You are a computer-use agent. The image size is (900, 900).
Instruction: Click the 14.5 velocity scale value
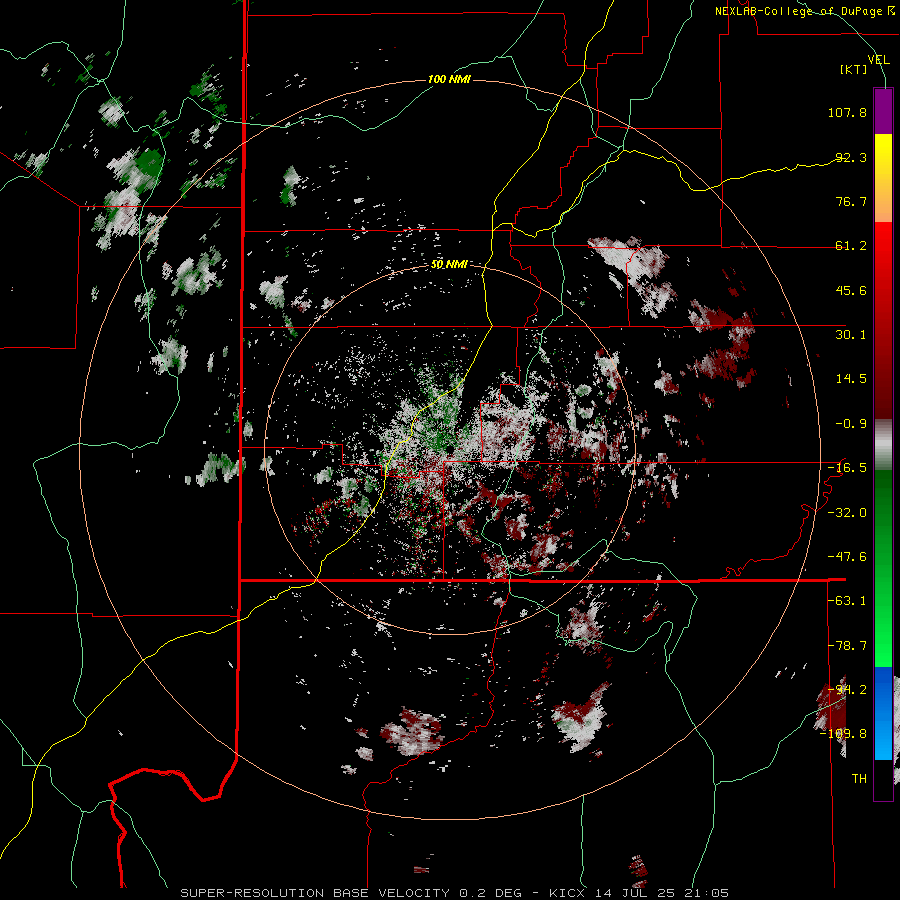coord(851,379)
